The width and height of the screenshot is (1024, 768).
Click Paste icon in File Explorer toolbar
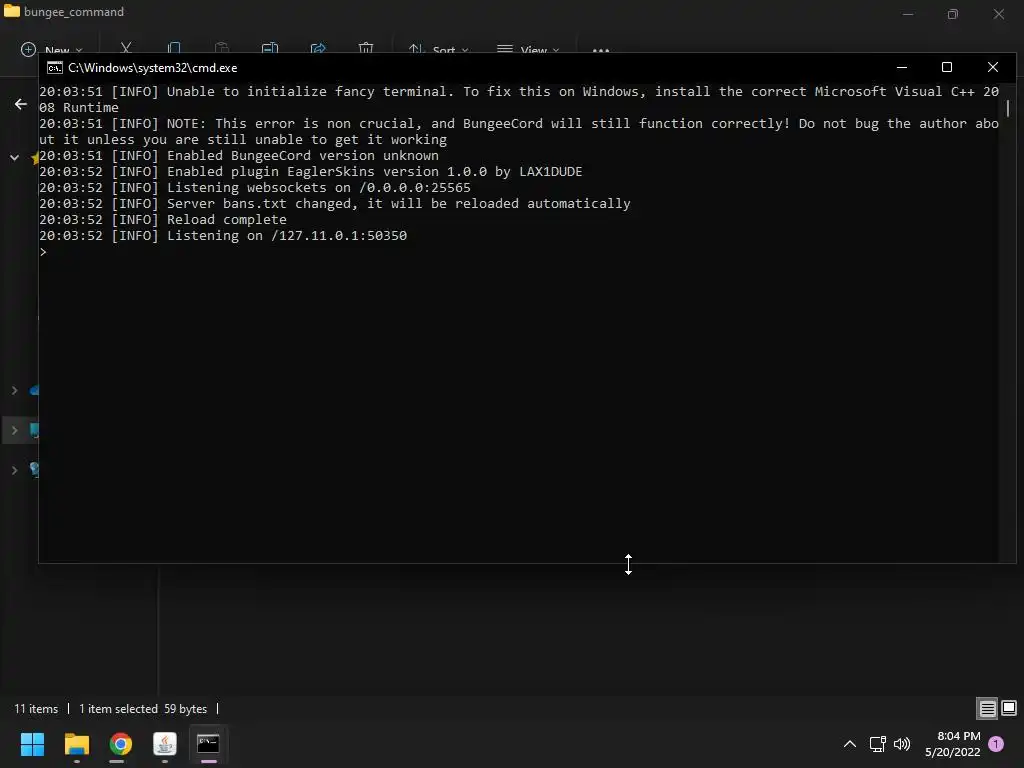click(222, 48)
